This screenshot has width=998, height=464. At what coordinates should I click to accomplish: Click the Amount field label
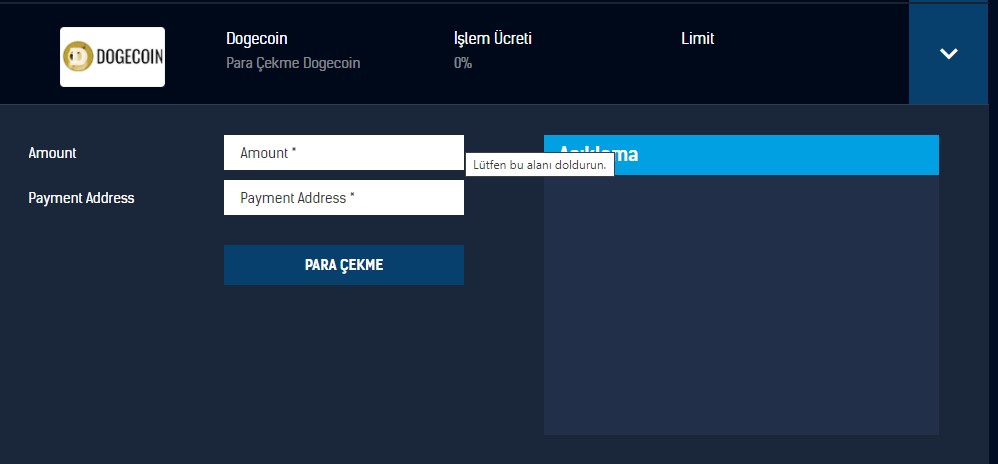52,153
